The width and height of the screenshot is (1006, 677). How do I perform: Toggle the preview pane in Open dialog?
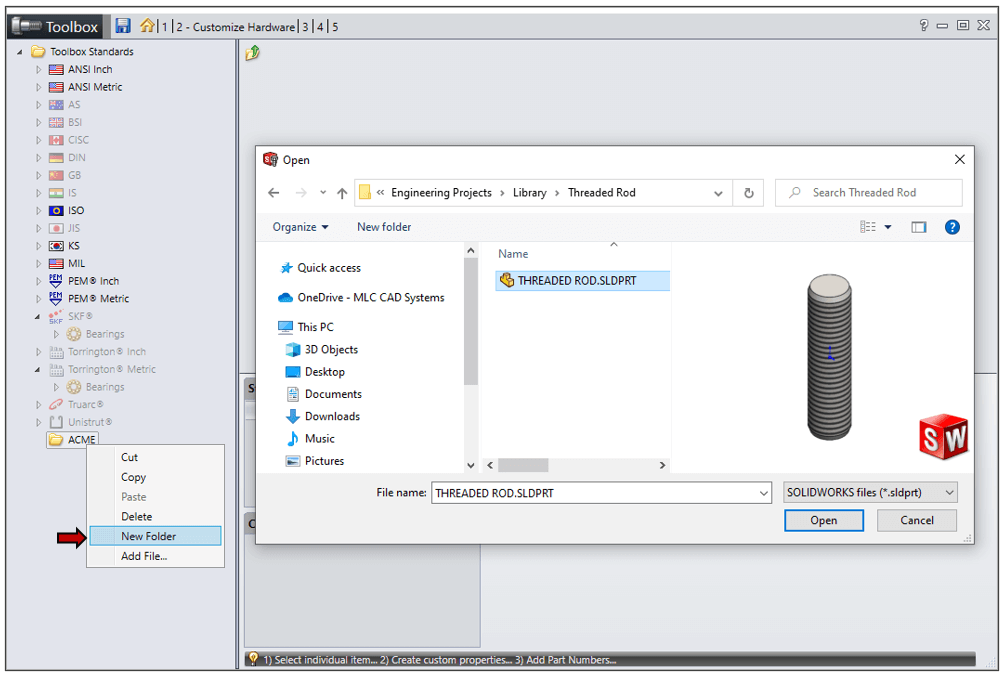(x=919, y=227)
